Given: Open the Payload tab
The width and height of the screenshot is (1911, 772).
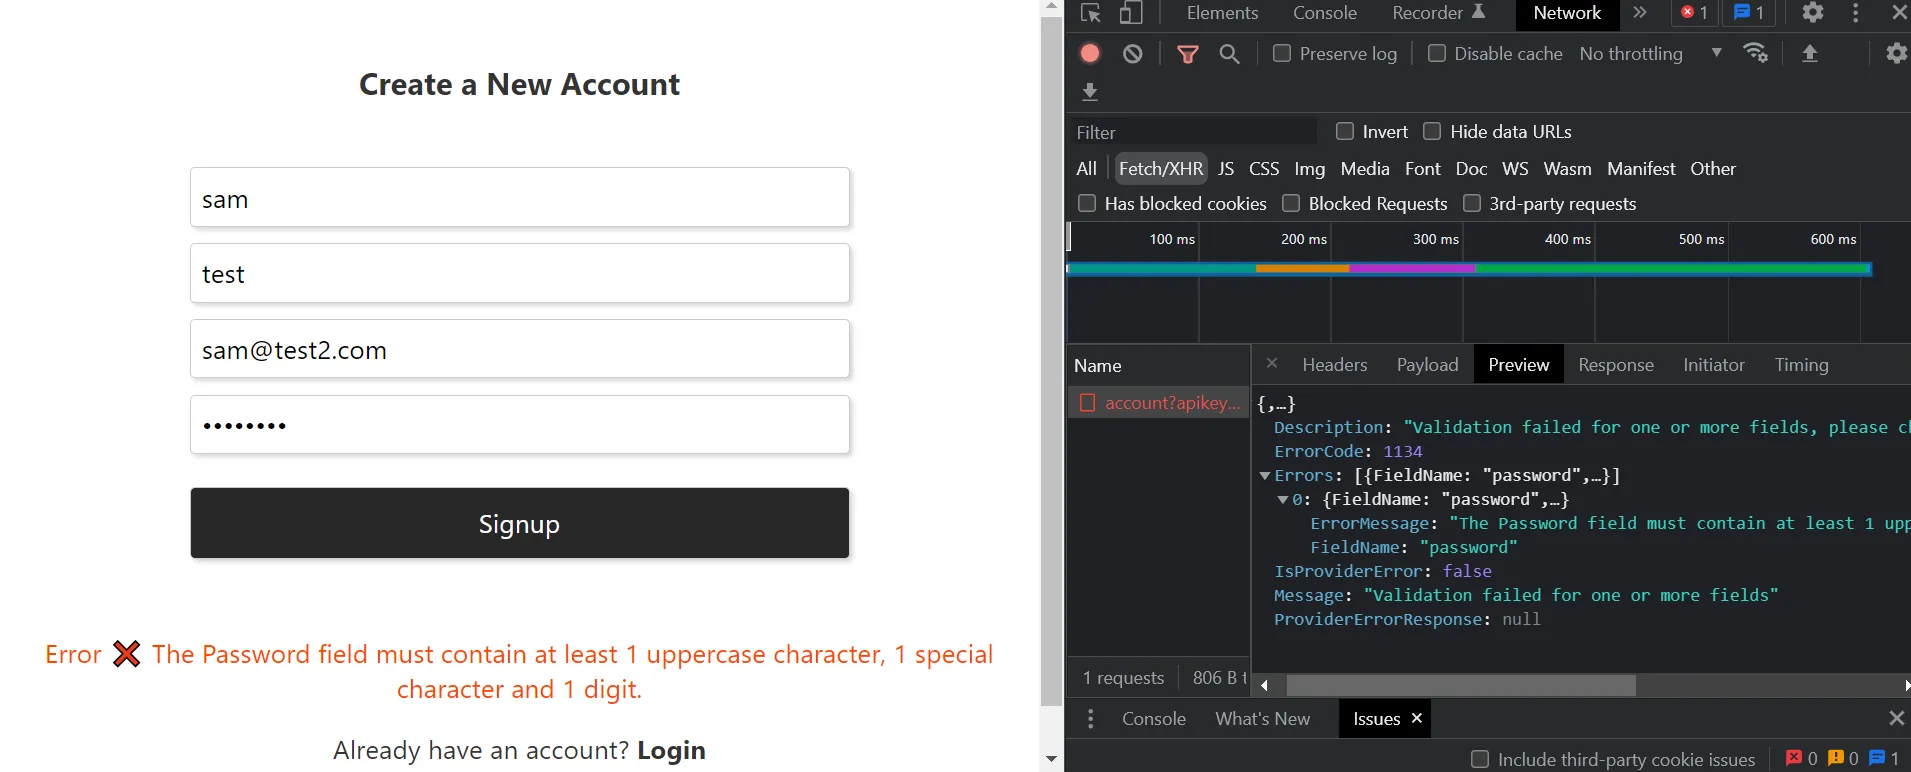Looking at the screenshot, I should click(x=1427, y=365).
